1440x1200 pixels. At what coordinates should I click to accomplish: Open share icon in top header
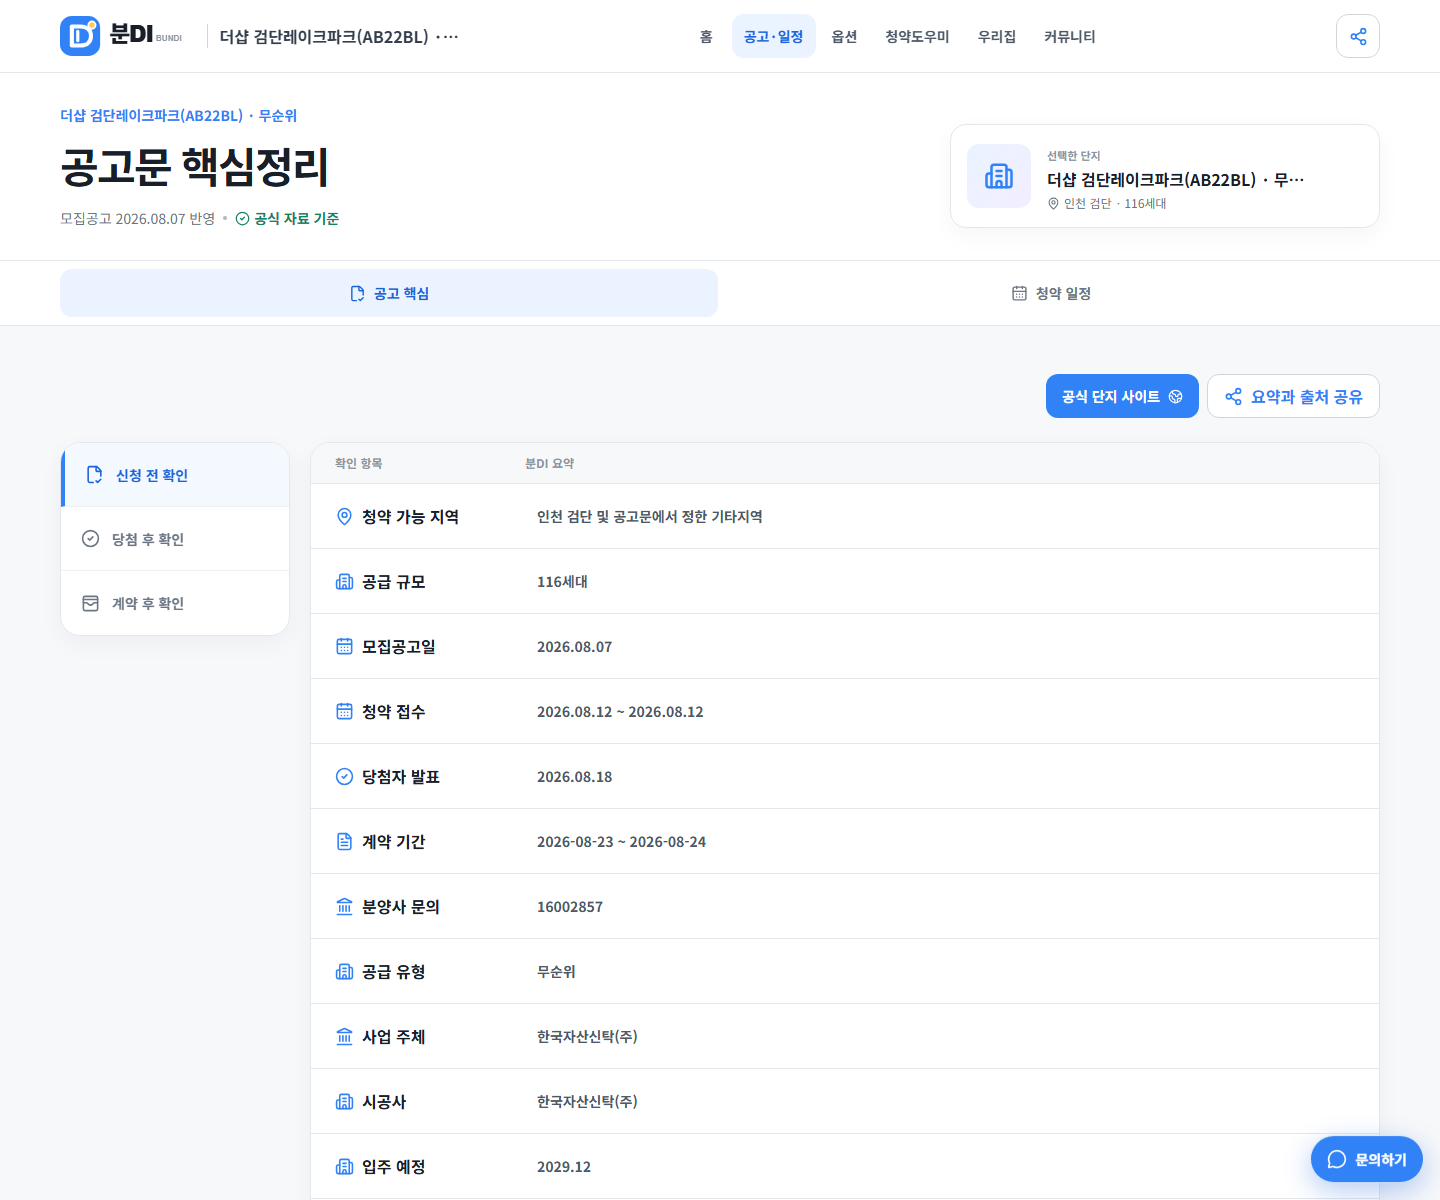[x=1358, y=36]
